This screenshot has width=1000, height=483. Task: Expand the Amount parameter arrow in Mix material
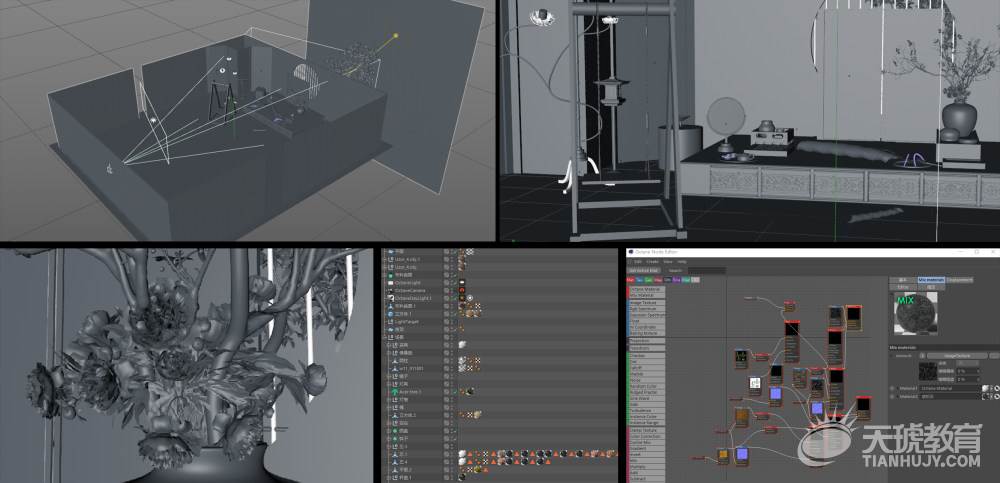click(x=891, y=356)
